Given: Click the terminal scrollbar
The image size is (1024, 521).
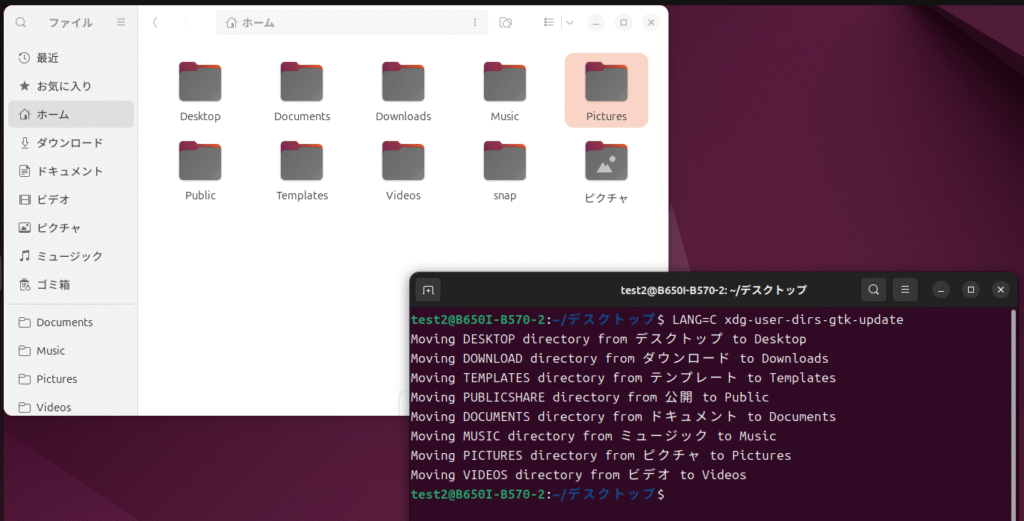Looking at the screenshot, I should (1013, 415).
